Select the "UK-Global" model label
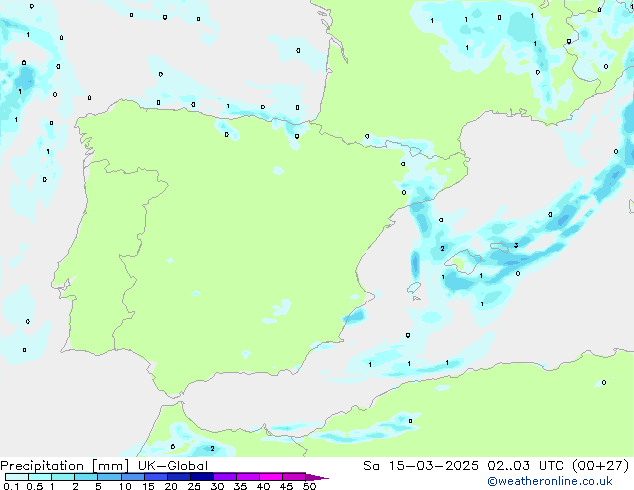634x490 pixels. (173, 466)
